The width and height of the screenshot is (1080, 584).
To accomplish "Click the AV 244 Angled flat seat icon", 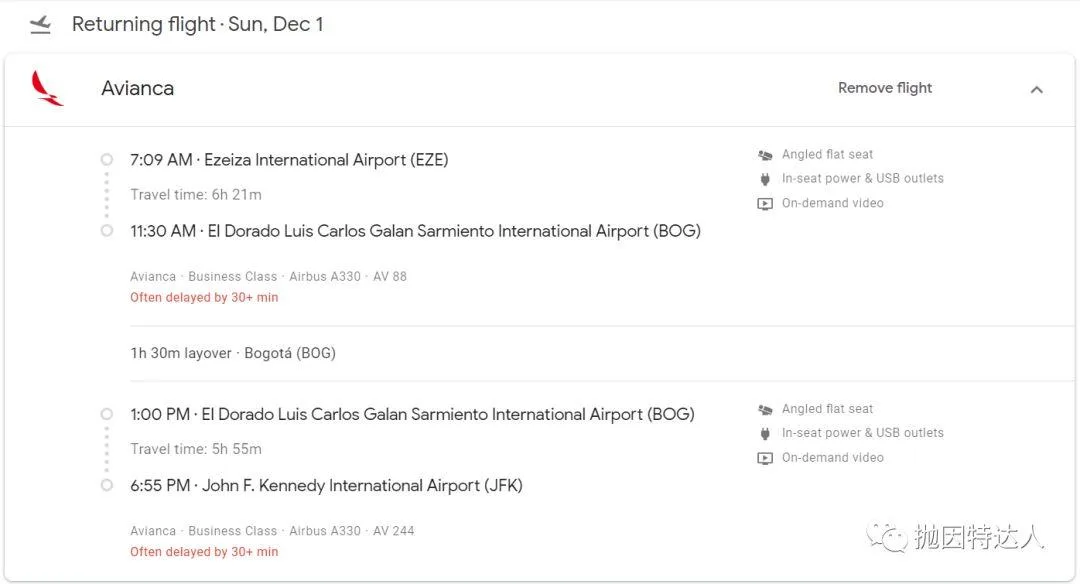I will click(765, 410).
